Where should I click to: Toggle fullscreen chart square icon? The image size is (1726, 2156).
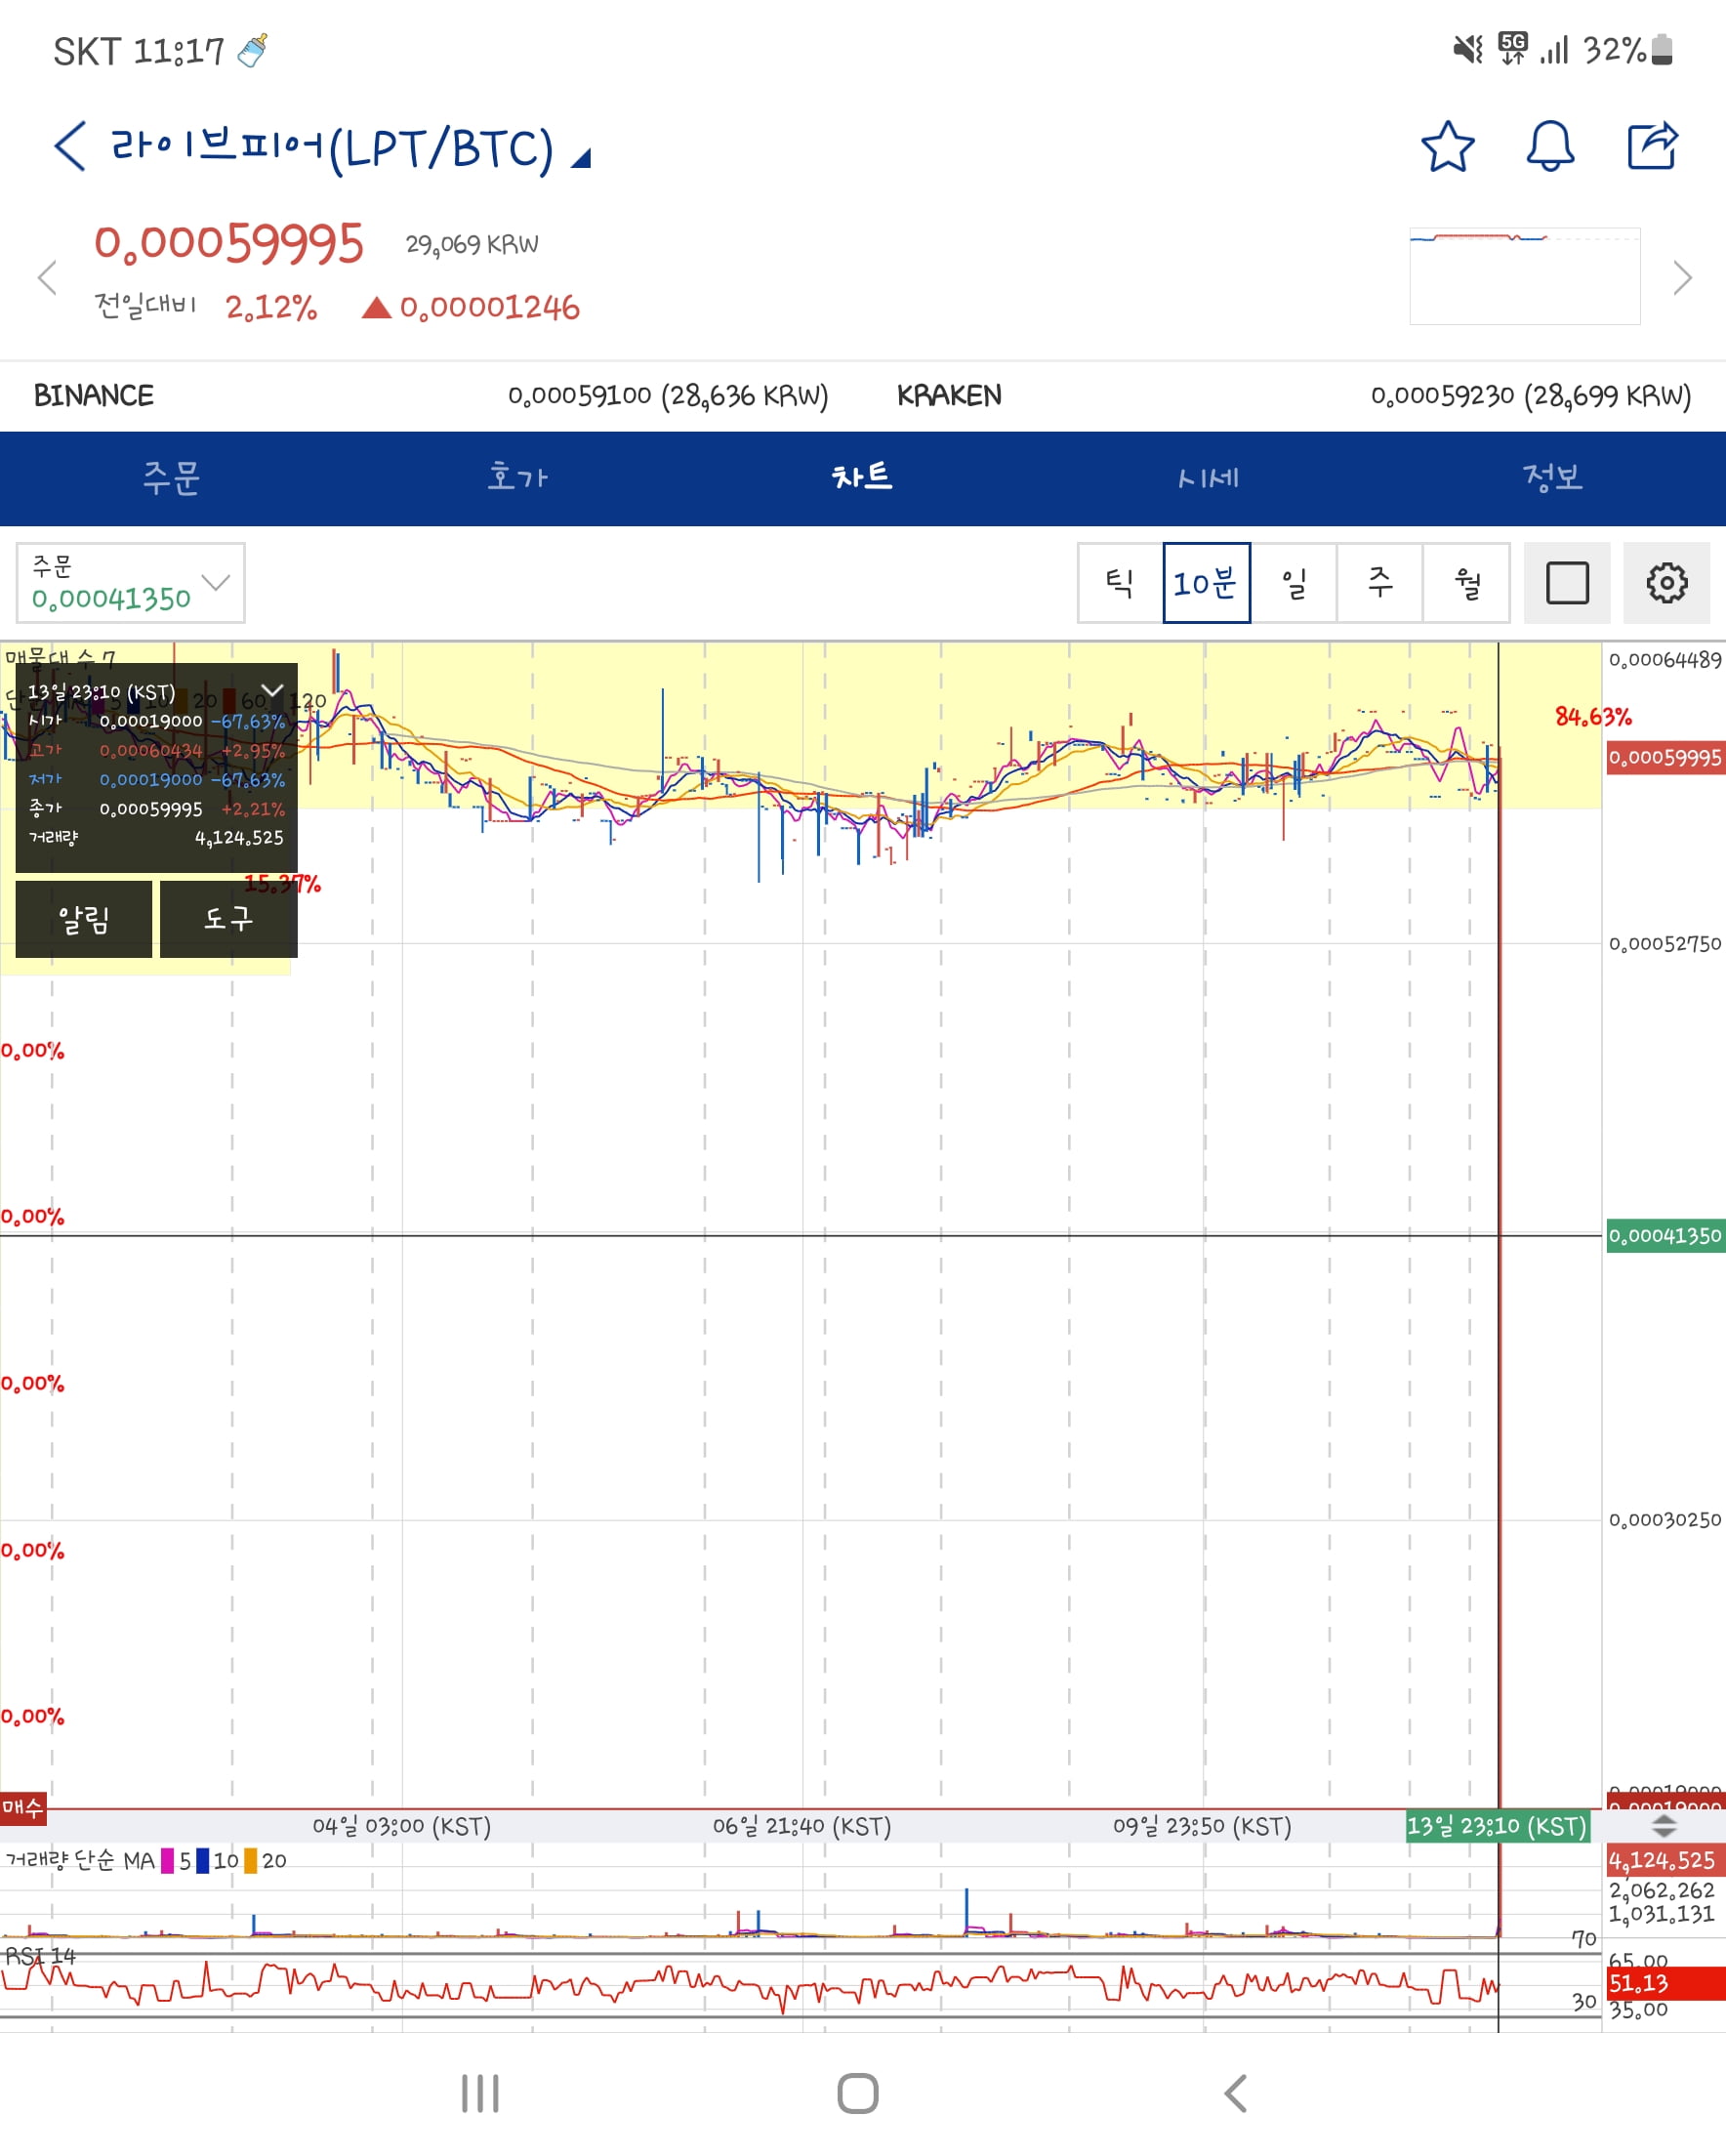[1567, 583]
